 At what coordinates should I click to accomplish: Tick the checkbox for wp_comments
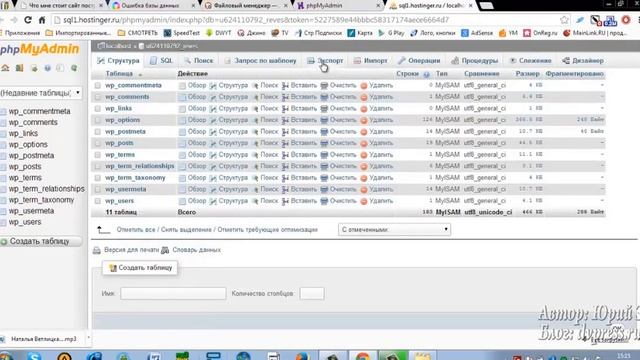pos(98,97)
